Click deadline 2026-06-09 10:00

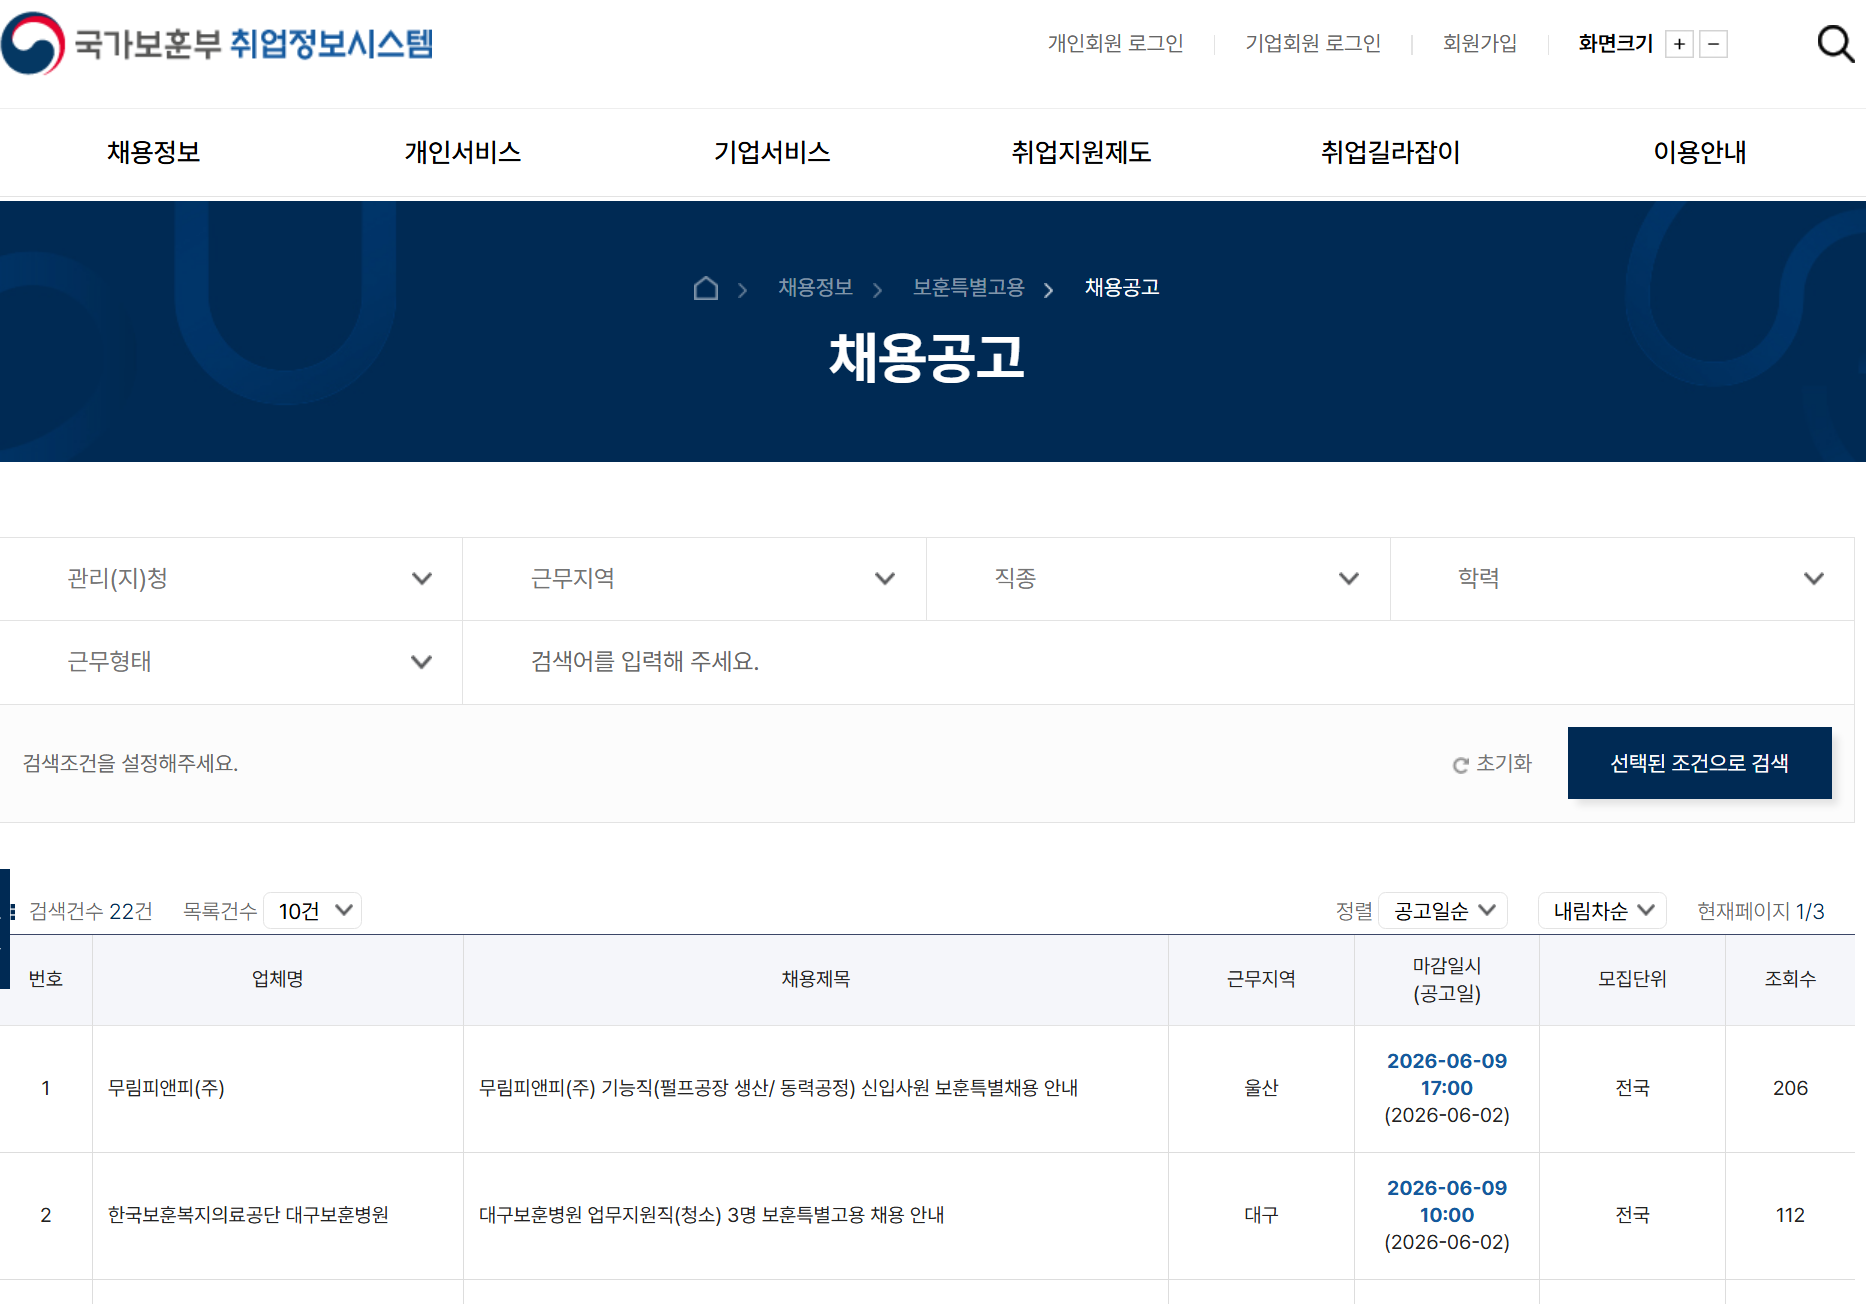point(1447,1201)
